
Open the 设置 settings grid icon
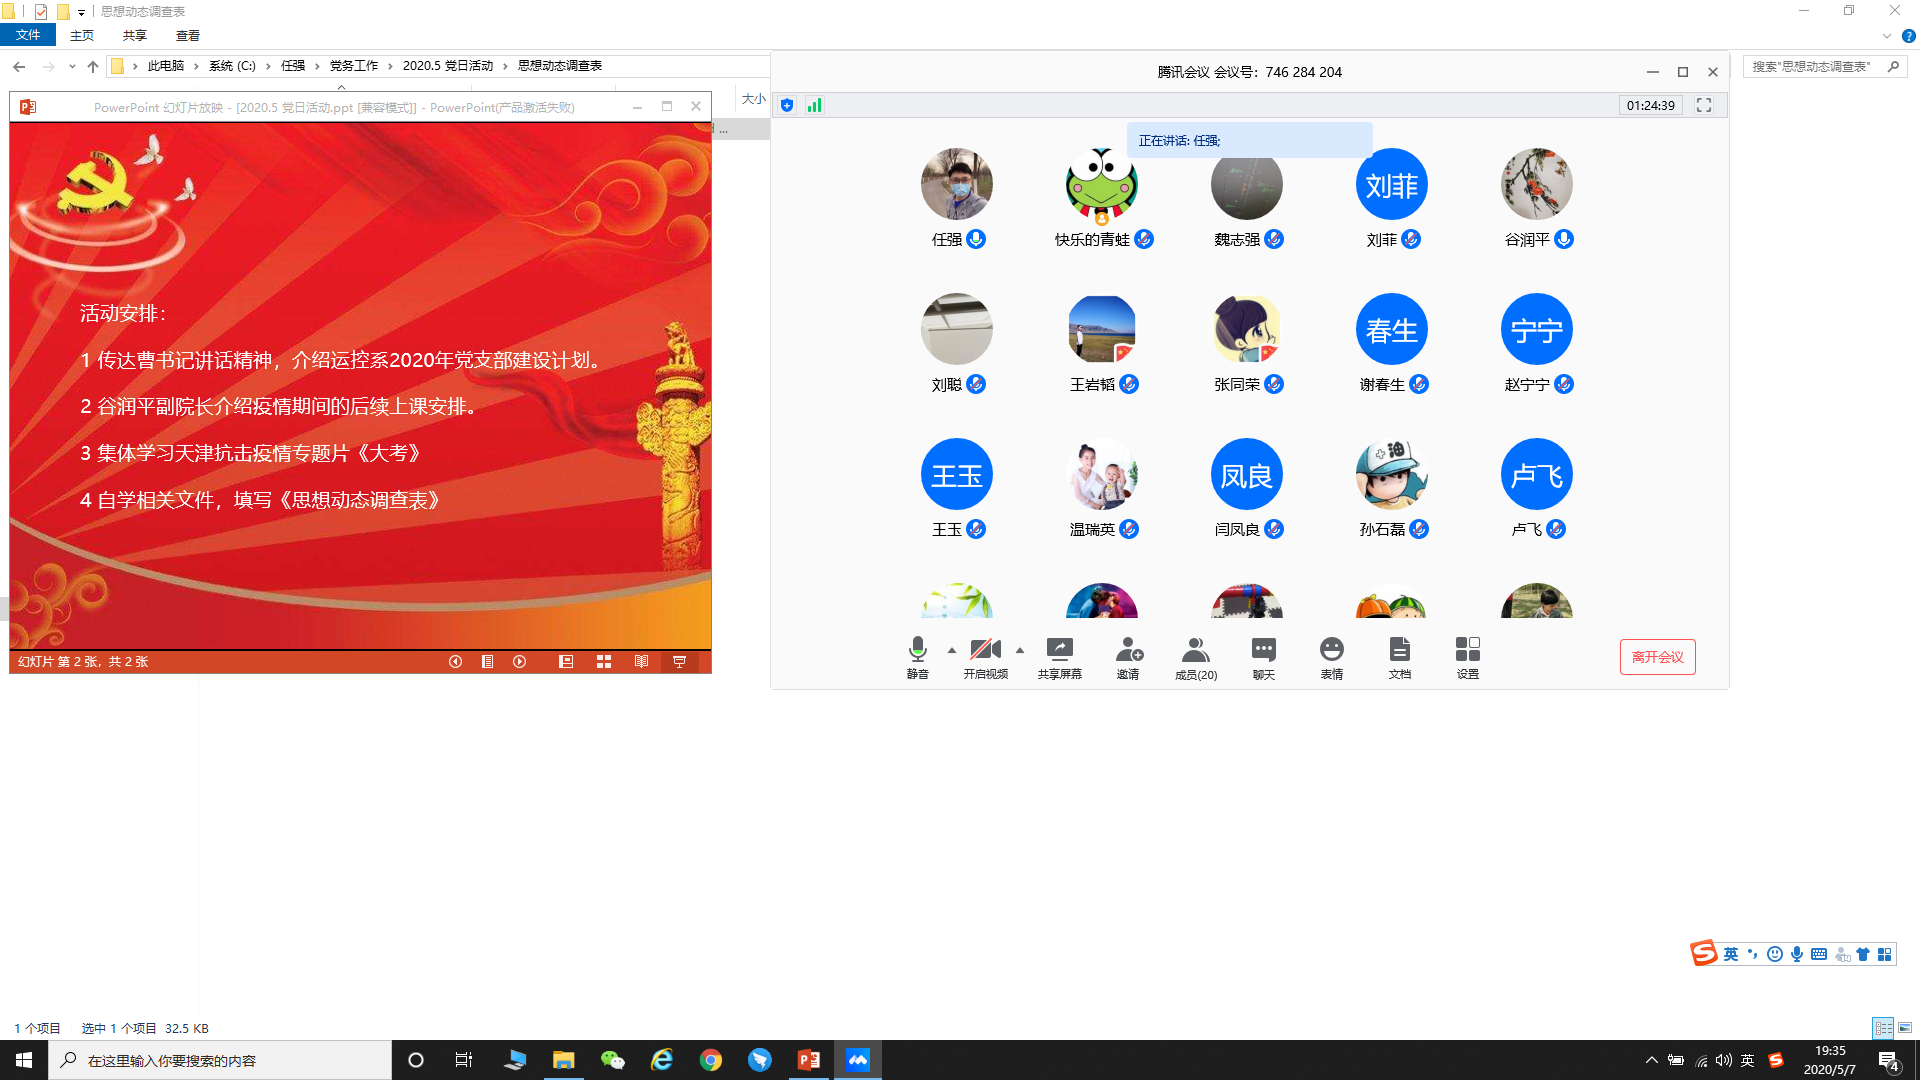[x=1467, y=651]
